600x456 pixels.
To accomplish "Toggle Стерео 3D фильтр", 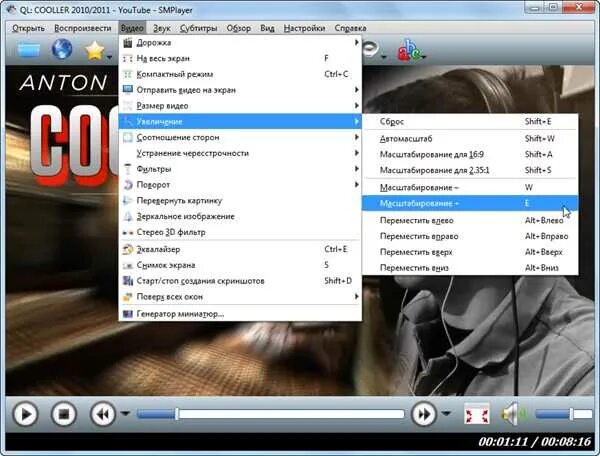I will coord(240,232).
